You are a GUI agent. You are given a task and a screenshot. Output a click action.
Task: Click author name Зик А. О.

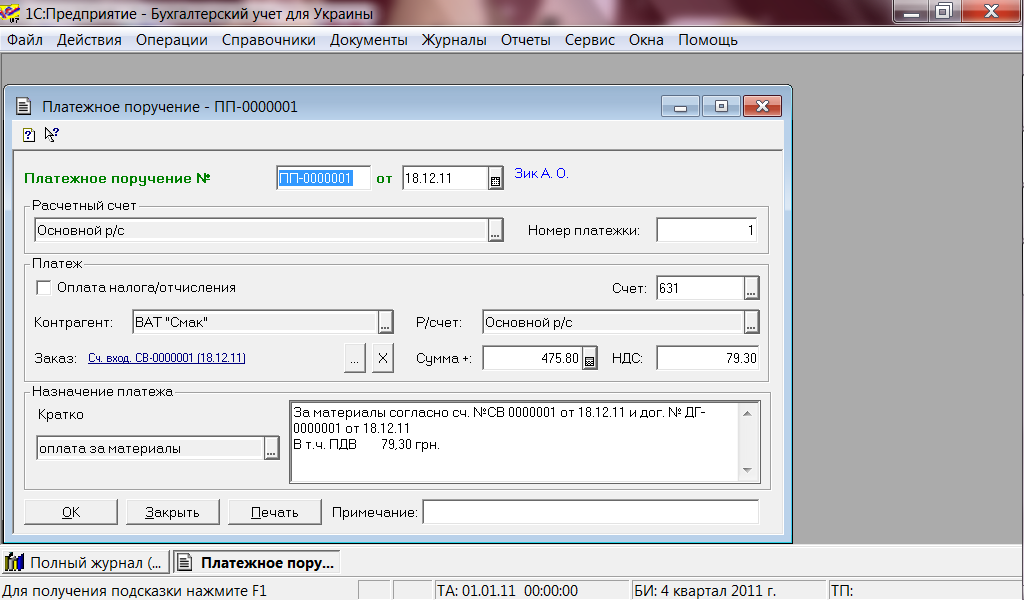[541, 173]
